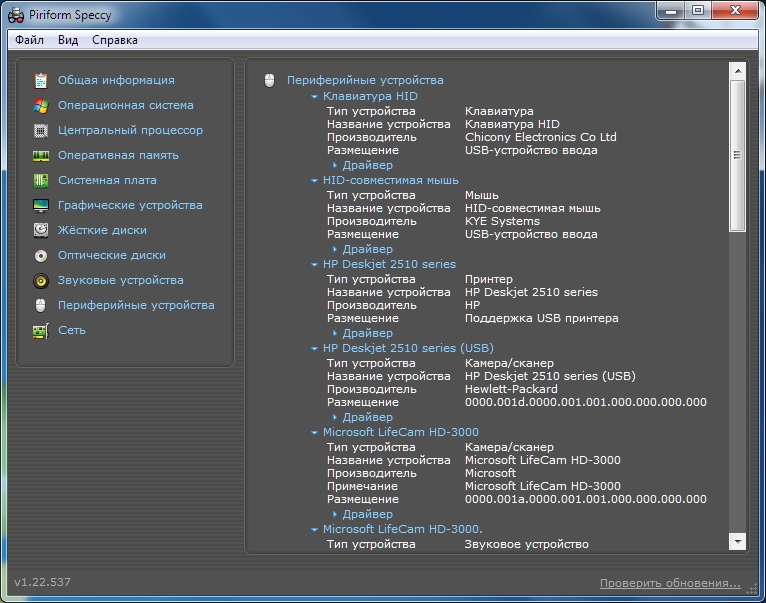This screenshot has width=766, height=603.
Task: Select the KYE Systems manufacturer value
Action: point(502,221)
